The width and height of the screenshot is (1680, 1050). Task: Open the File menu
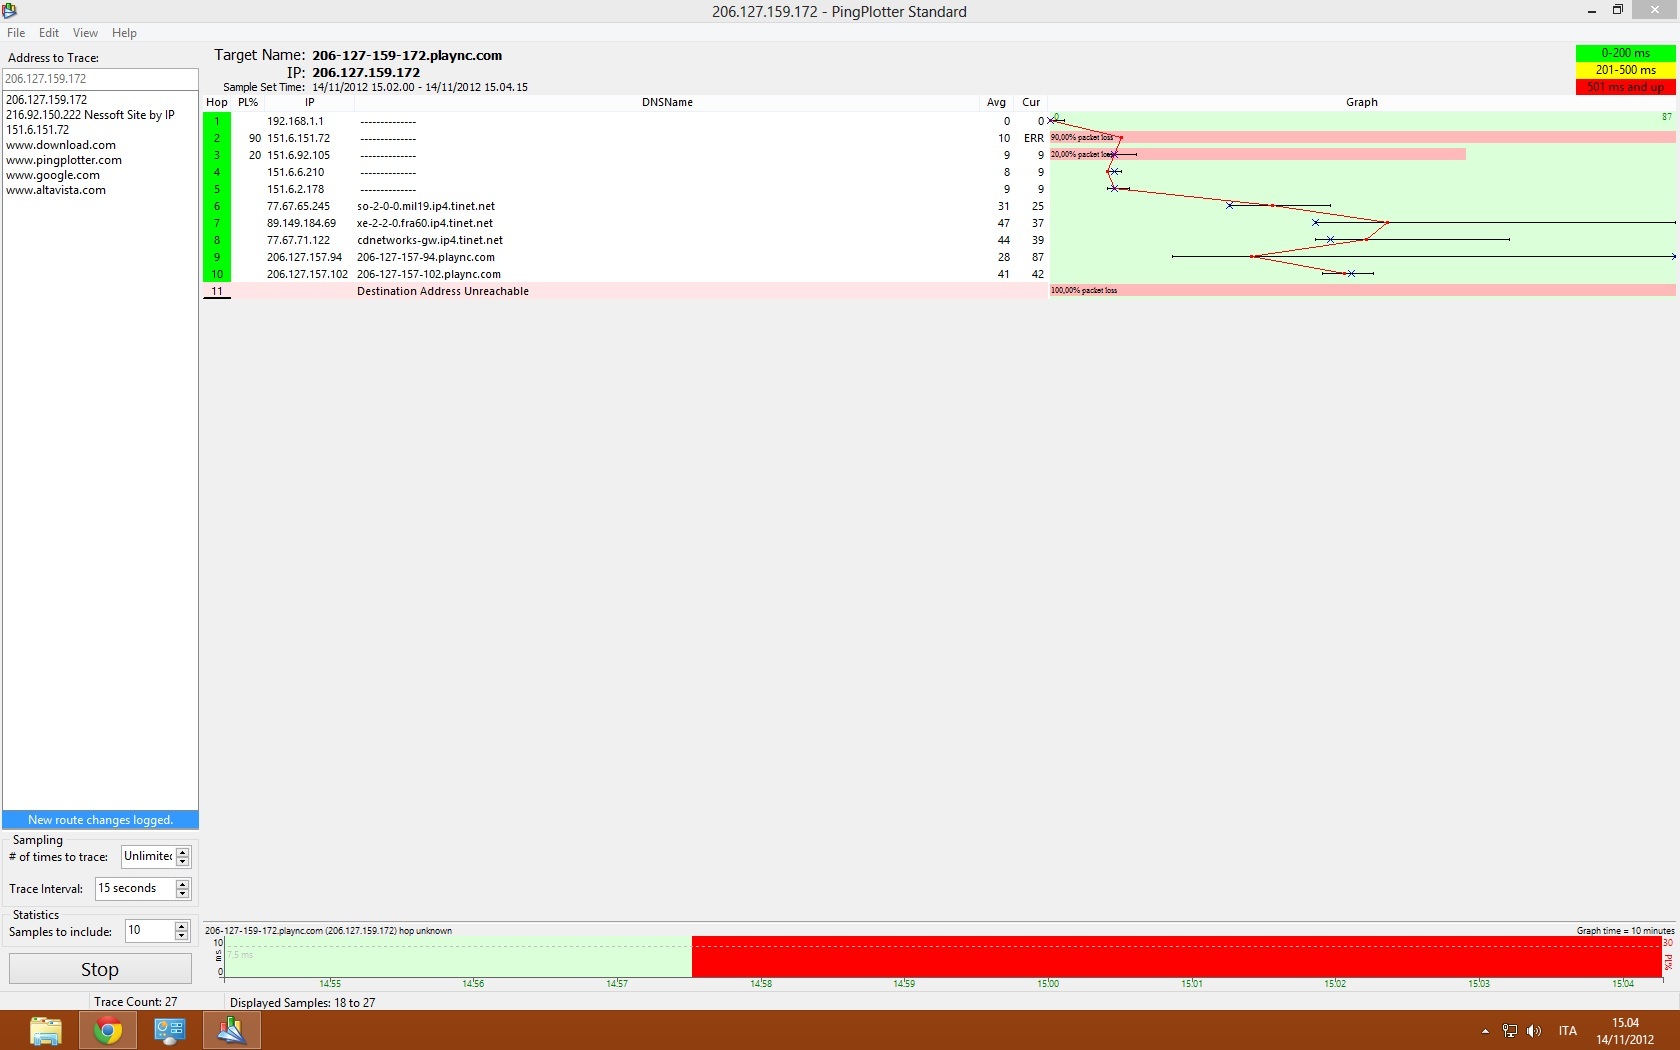pos(16,33)
